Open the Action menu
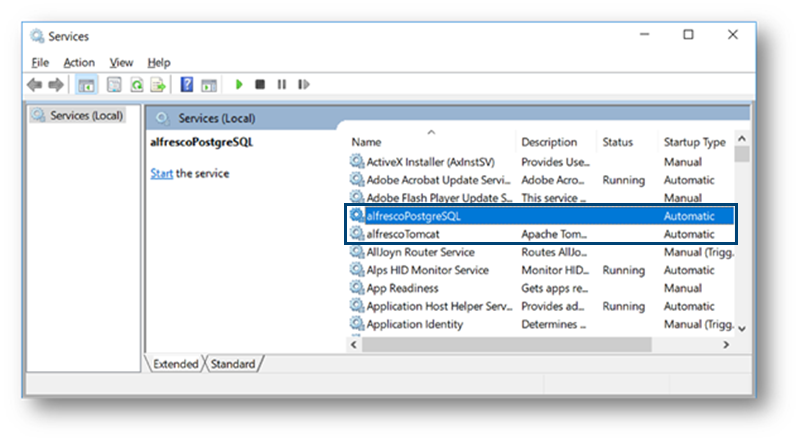 (x=79, y=62)
